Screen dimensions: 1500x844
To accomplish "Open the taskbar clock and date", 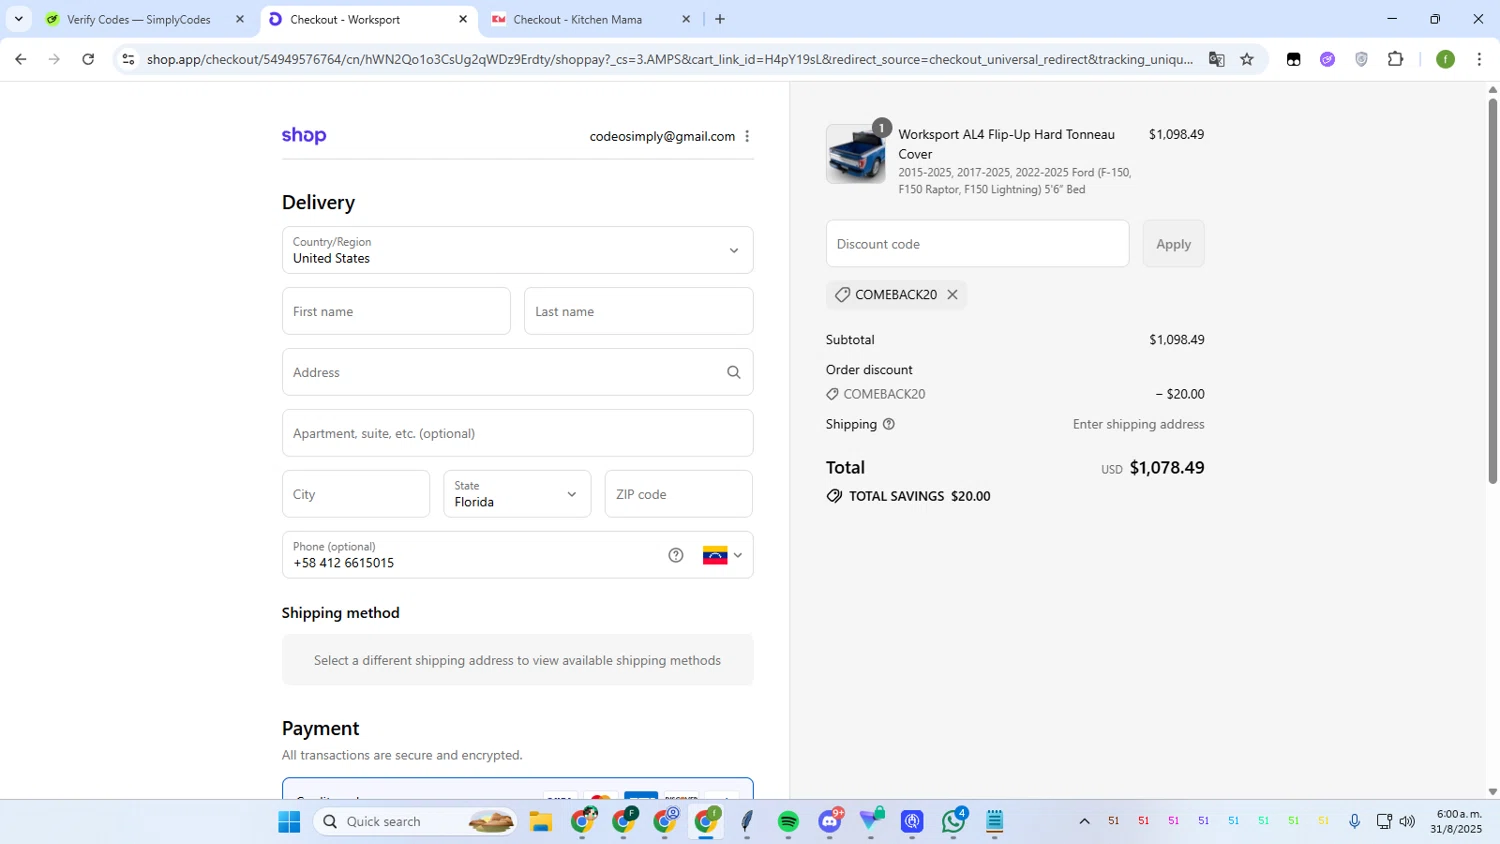I will pos(1456,821).
